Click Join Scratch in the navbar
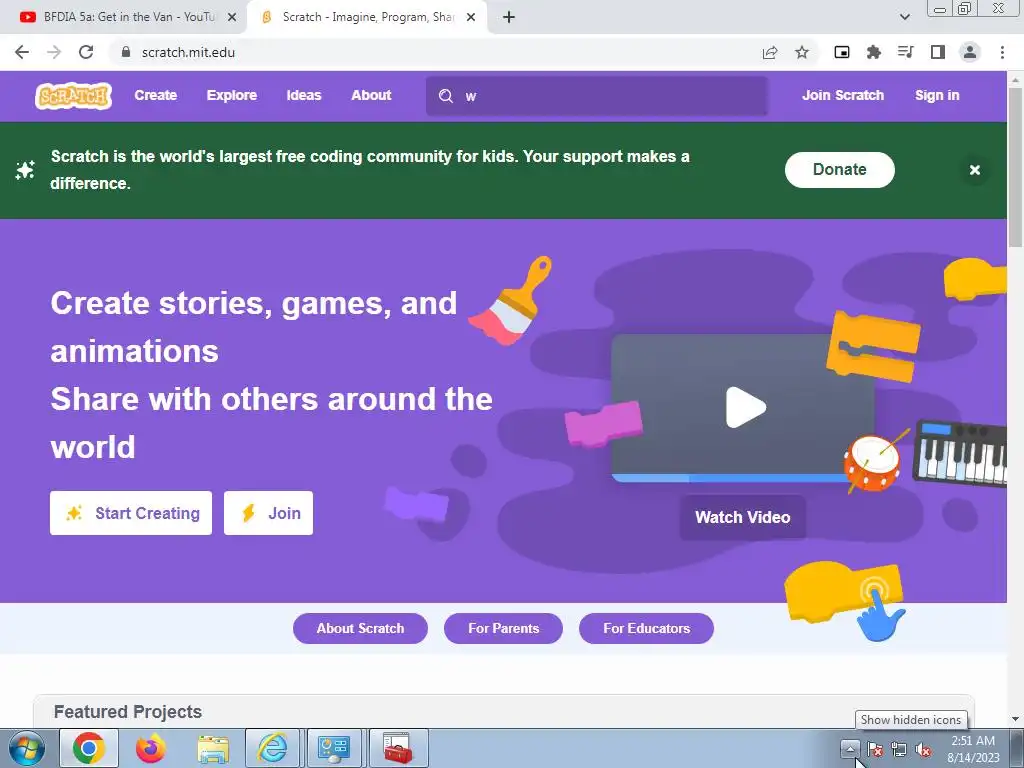This screenshot has width=1024, height=768. [842, 95]
